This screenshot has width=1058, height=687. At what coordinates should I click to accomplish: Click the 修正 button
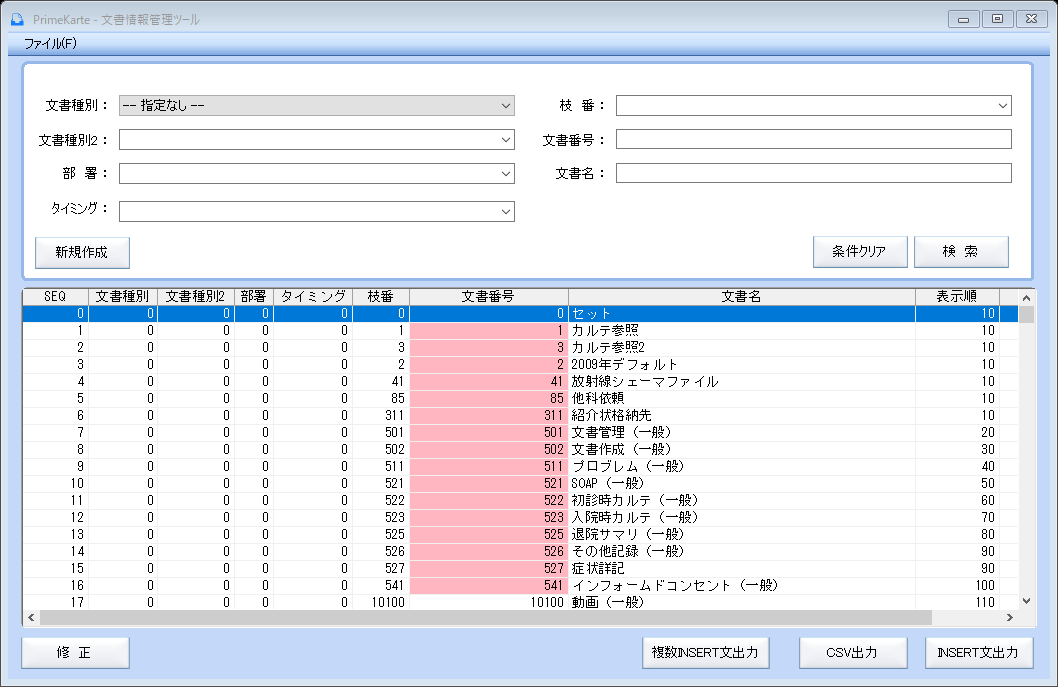pos(75,653)
